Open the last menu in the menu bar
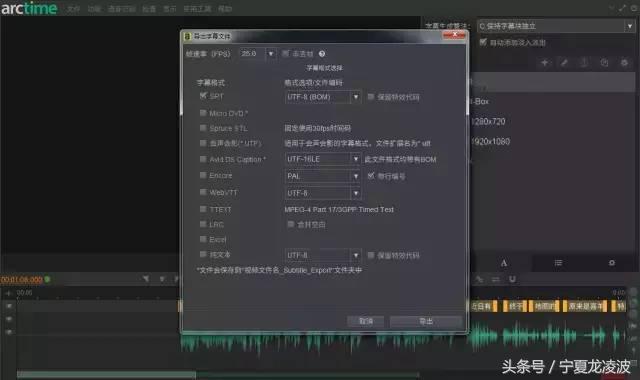The width and height of the screenshot is (640, 380). (x=225, y=9)
